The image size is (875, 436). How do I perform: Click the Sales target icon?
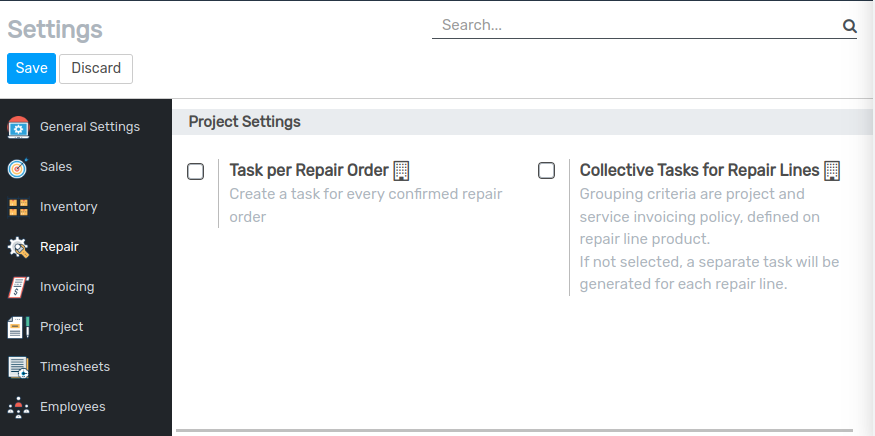pos(18,167)
